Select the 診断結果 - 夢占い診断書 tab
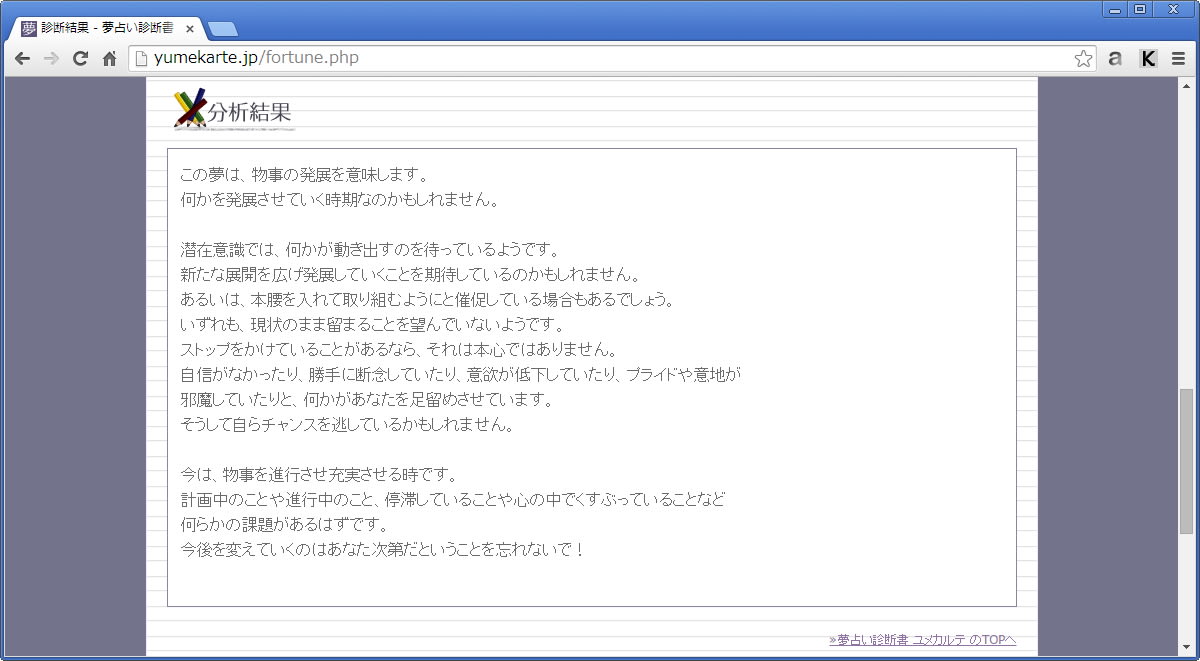Viewport: 1200px width, 661px height. tap(100, 29)
